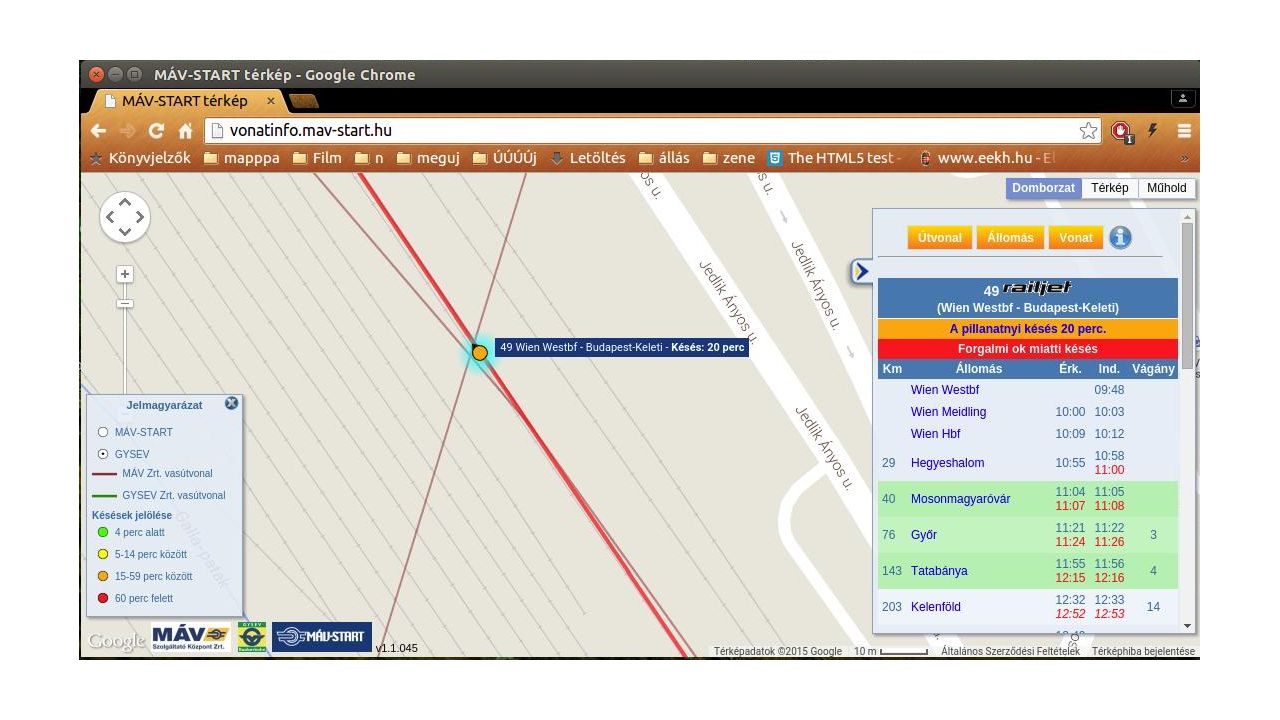Open Wien Hbf station link
Image resolution: width=1280 pixels, height=720 pixels.
click(x=935, y=434)
